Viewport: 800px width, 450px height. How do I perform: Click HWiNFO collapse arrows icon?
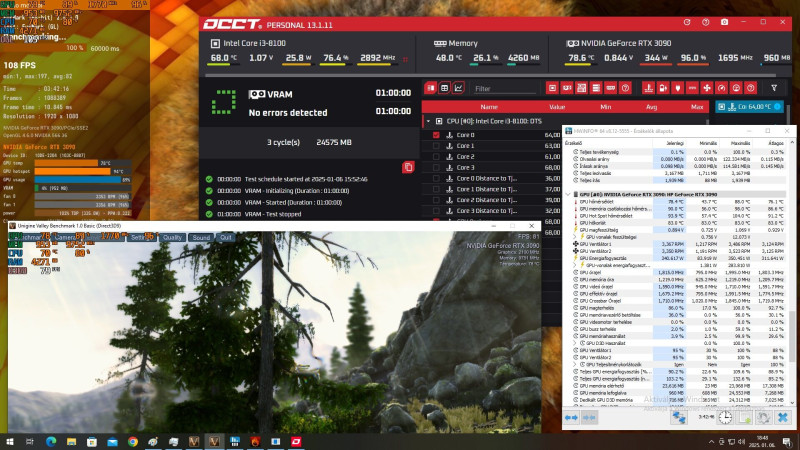[589, 417]
